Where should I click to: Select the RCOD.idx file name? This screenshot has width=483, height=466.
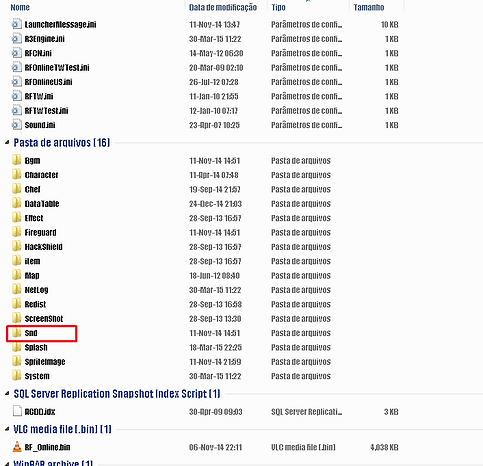40,412
